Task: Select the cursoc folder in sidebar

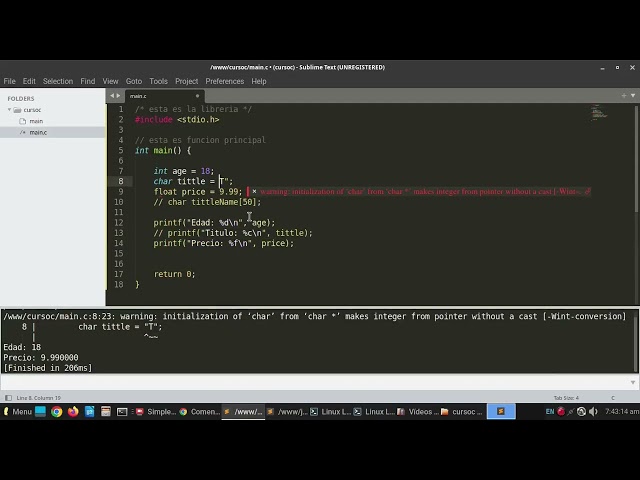Action: tap(32, 110)
